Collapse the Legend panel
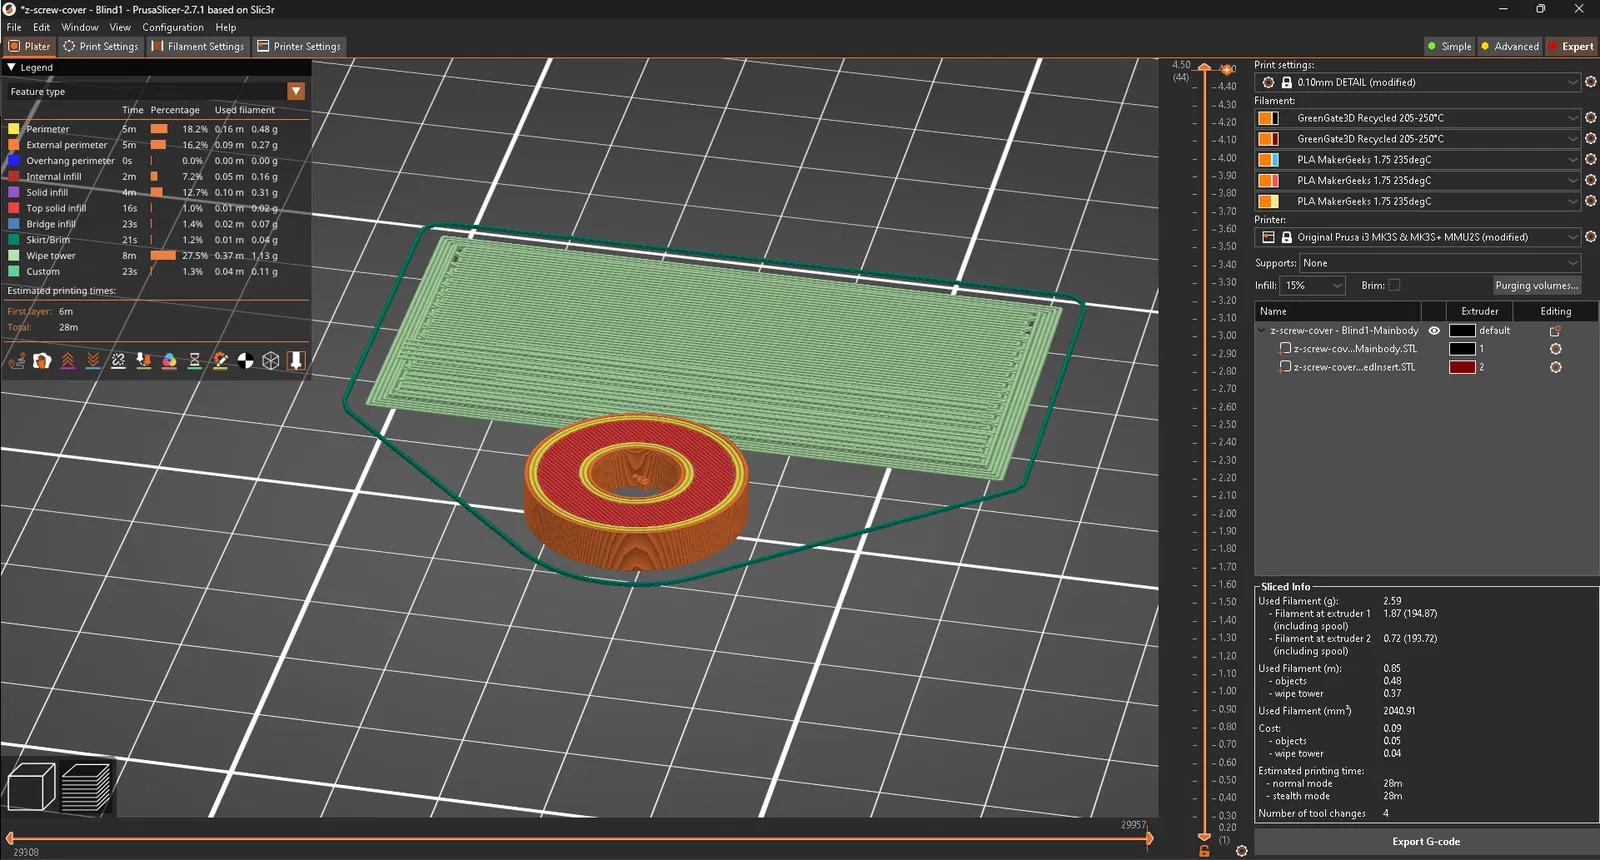 11,68
